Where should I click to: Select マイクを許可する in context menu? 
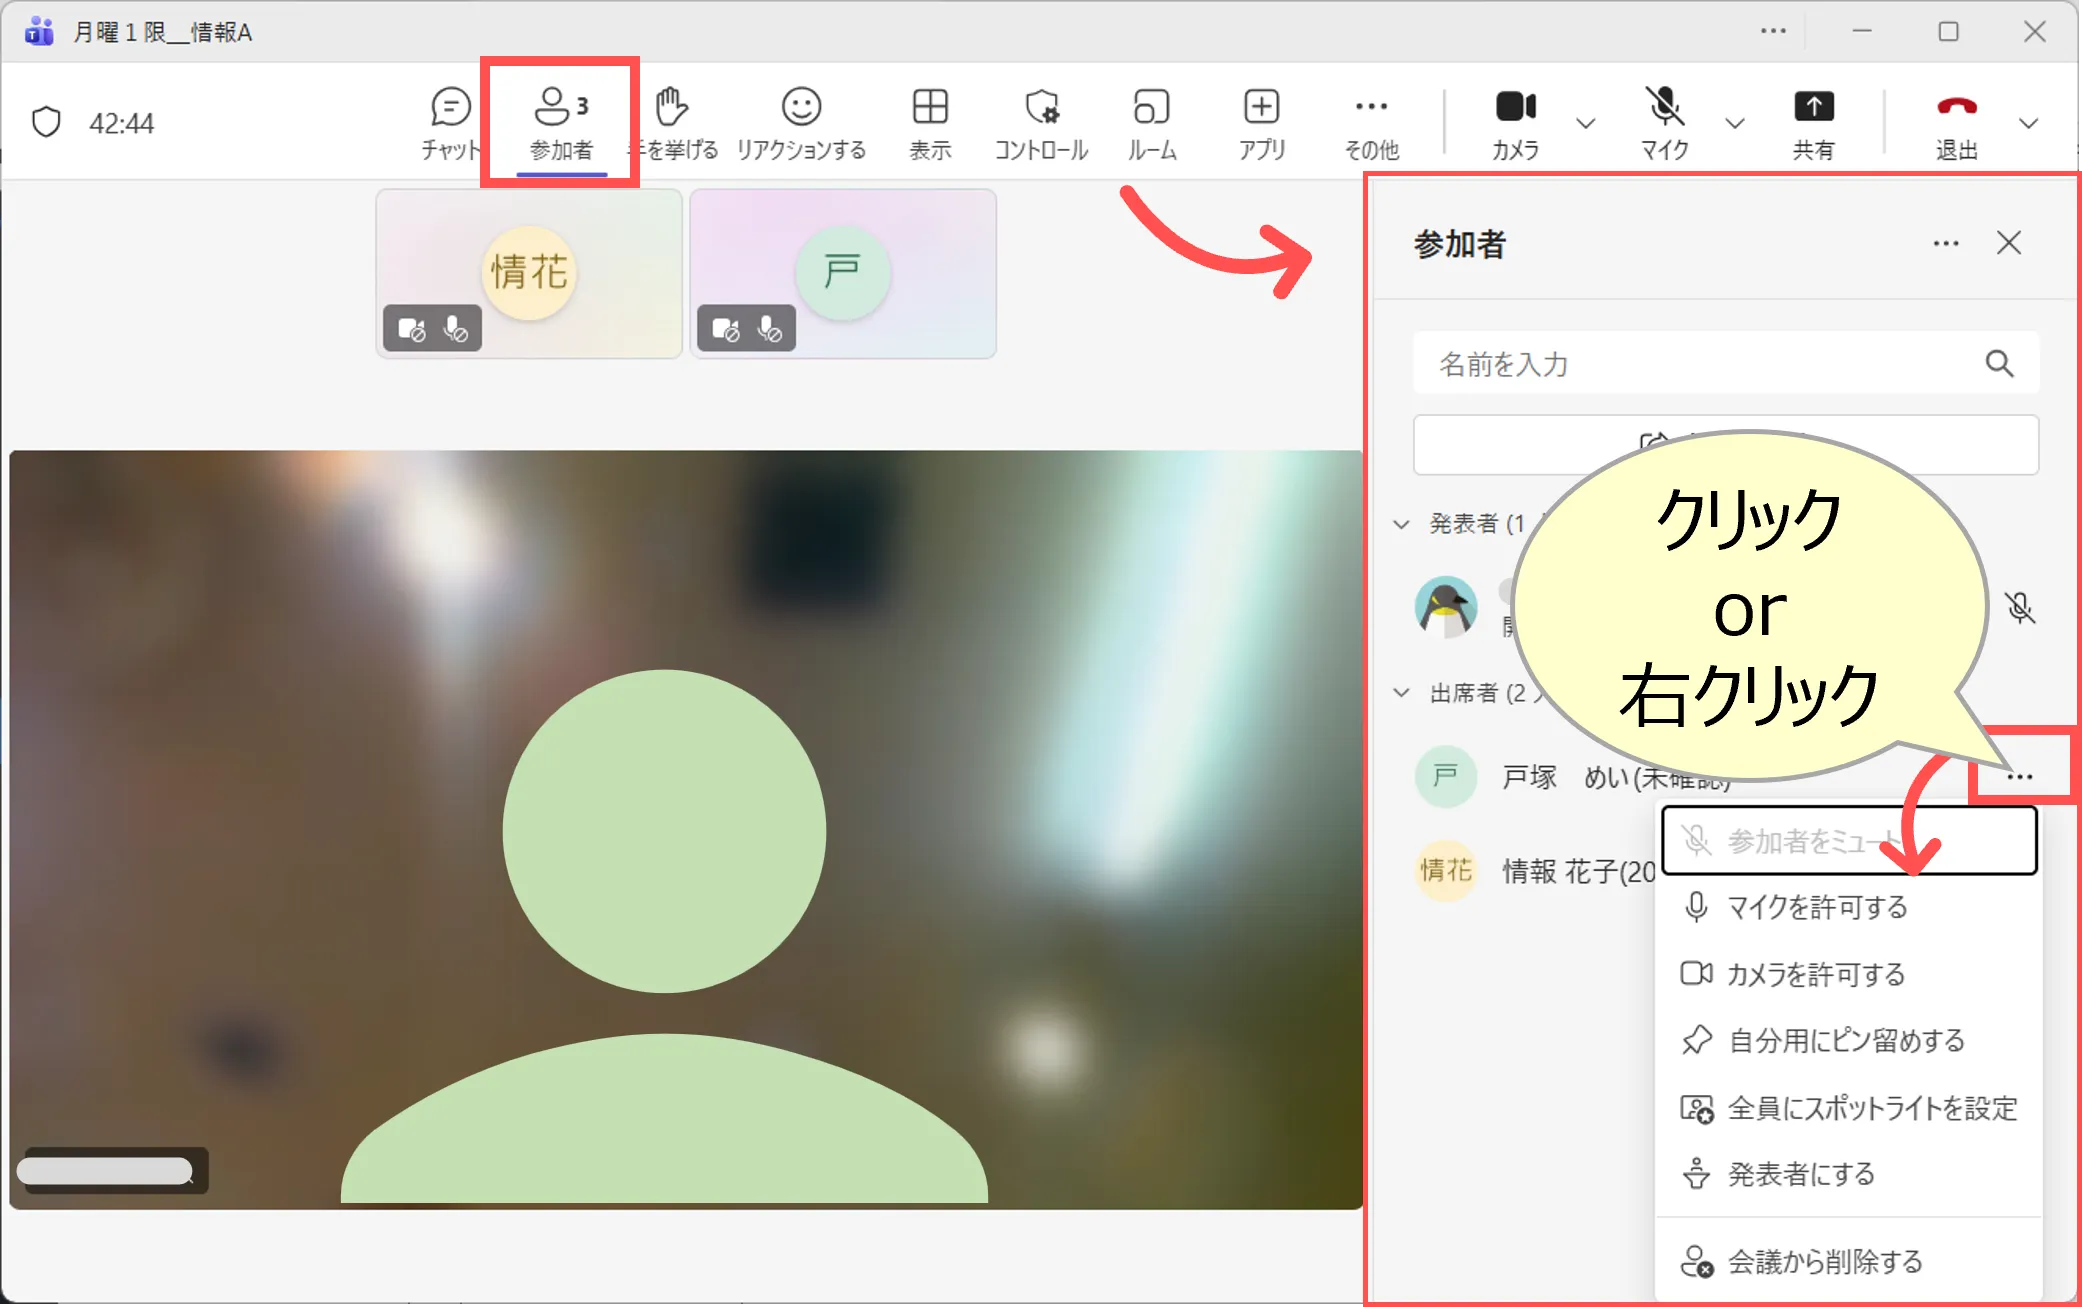pos(1816,907)
